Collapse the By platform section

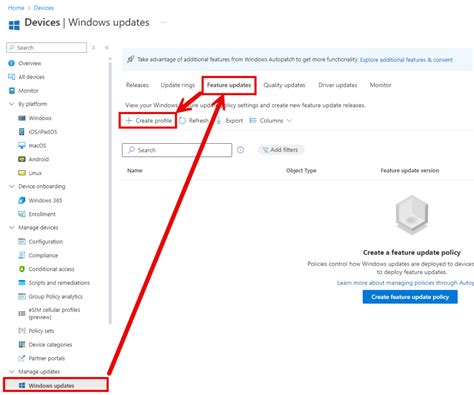point(11,104)
